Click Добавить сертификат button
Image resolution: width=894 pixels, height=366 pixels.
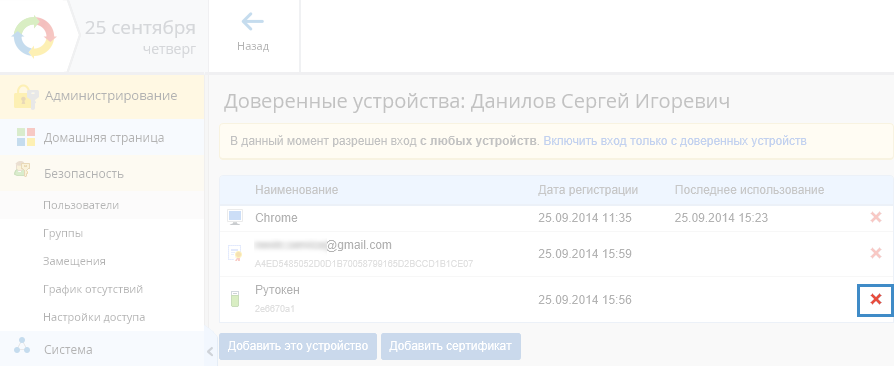point(450,346)
